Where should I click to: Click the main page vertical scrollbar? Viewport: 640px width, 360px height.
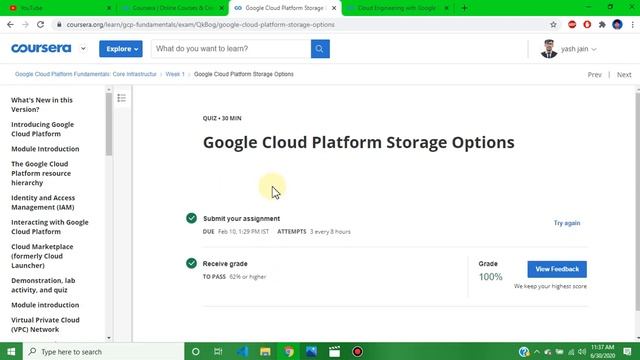coord(637,202)
